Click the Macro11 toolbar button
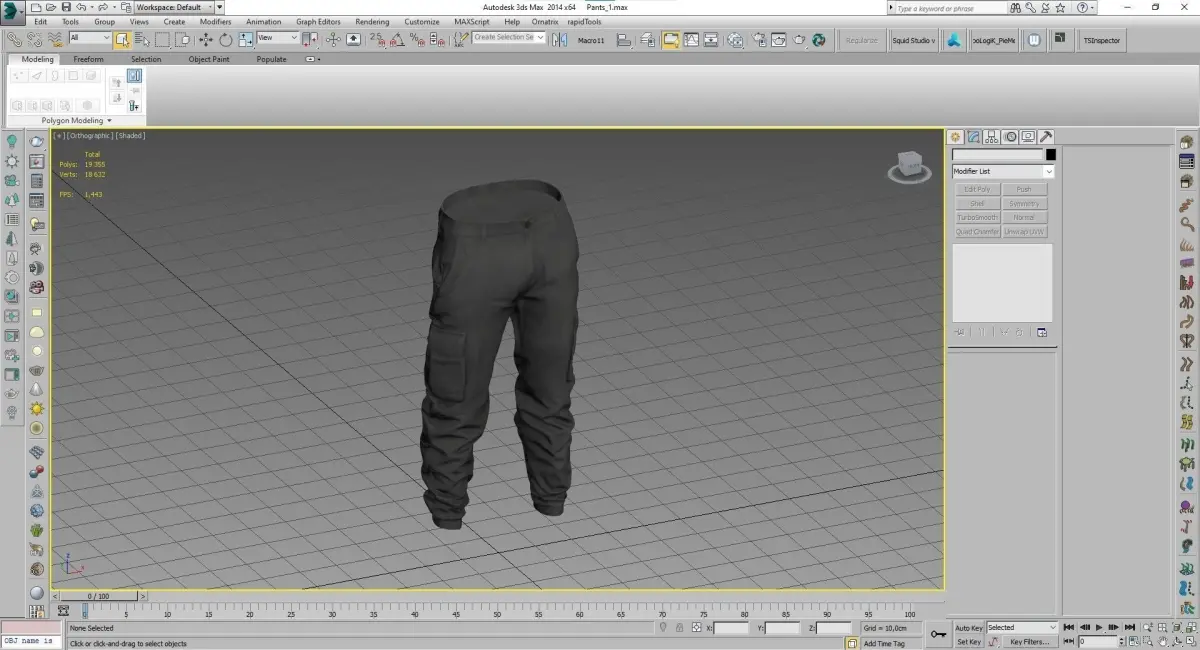Image resolution: width=1200 pixels, height=650 pixels. 591,41
